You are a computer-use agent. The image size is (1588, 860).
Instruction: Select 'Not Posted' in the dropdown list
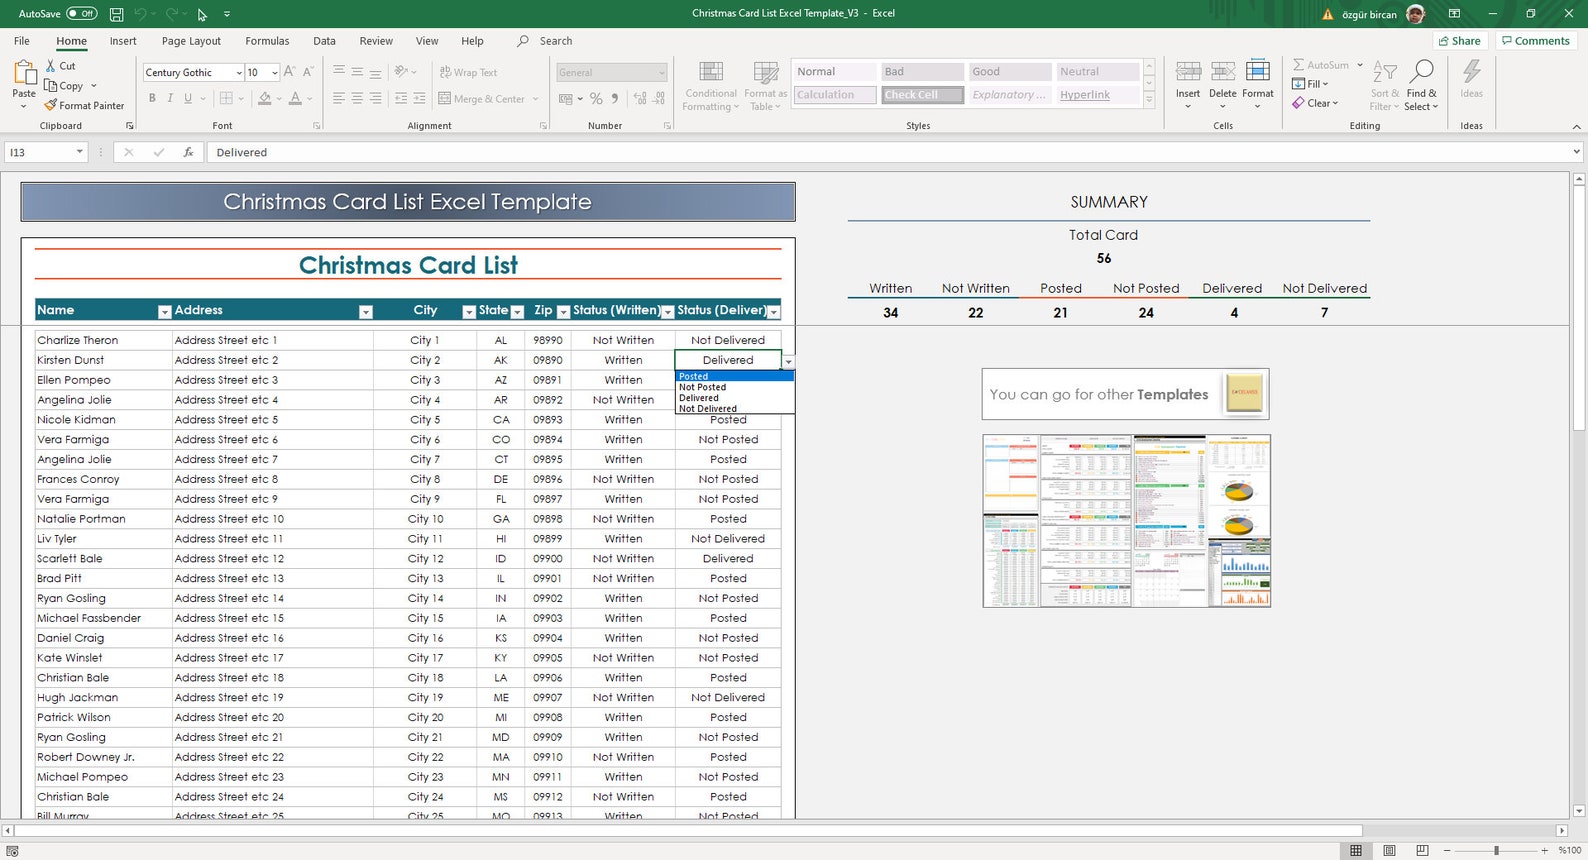(734, 387)
